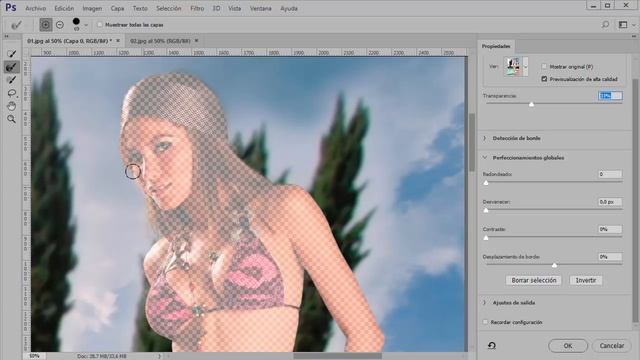Viewport: 640px width, 360px height.
Task: Click the Invertir button
Action: pos(586,280)
